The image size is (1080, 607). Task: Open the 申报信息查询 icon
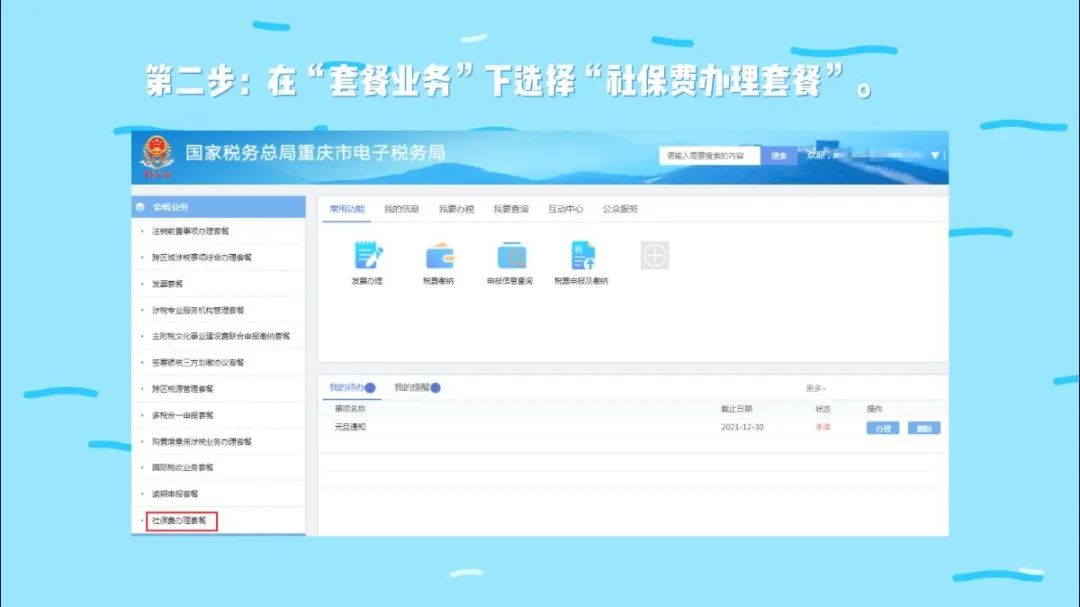pyautogui.click(x=511, y=256)
